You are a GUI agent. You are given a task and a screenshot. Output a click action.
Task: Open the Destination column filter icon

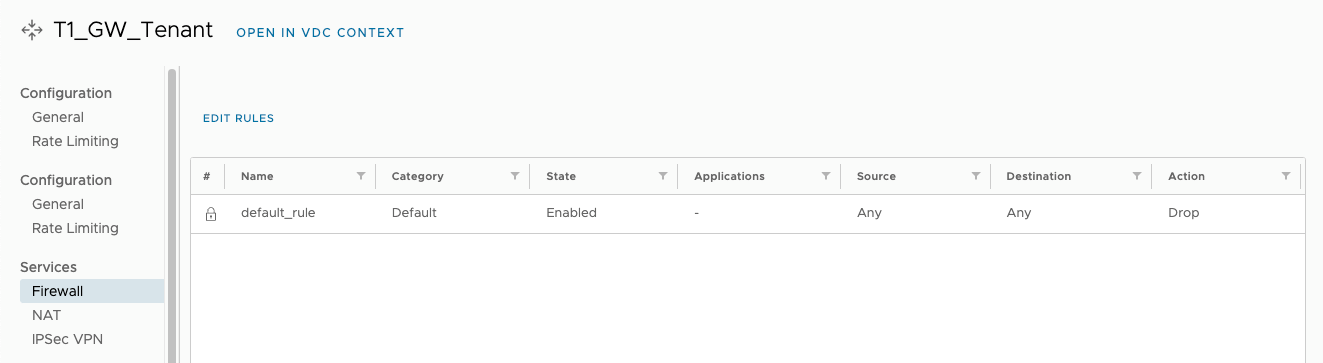pos(1137,176)
